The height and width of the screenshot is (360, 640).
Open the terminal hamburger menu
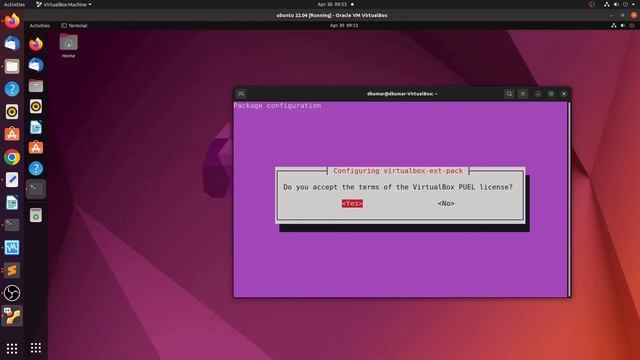pyautogui.click(x=523, y=94)
